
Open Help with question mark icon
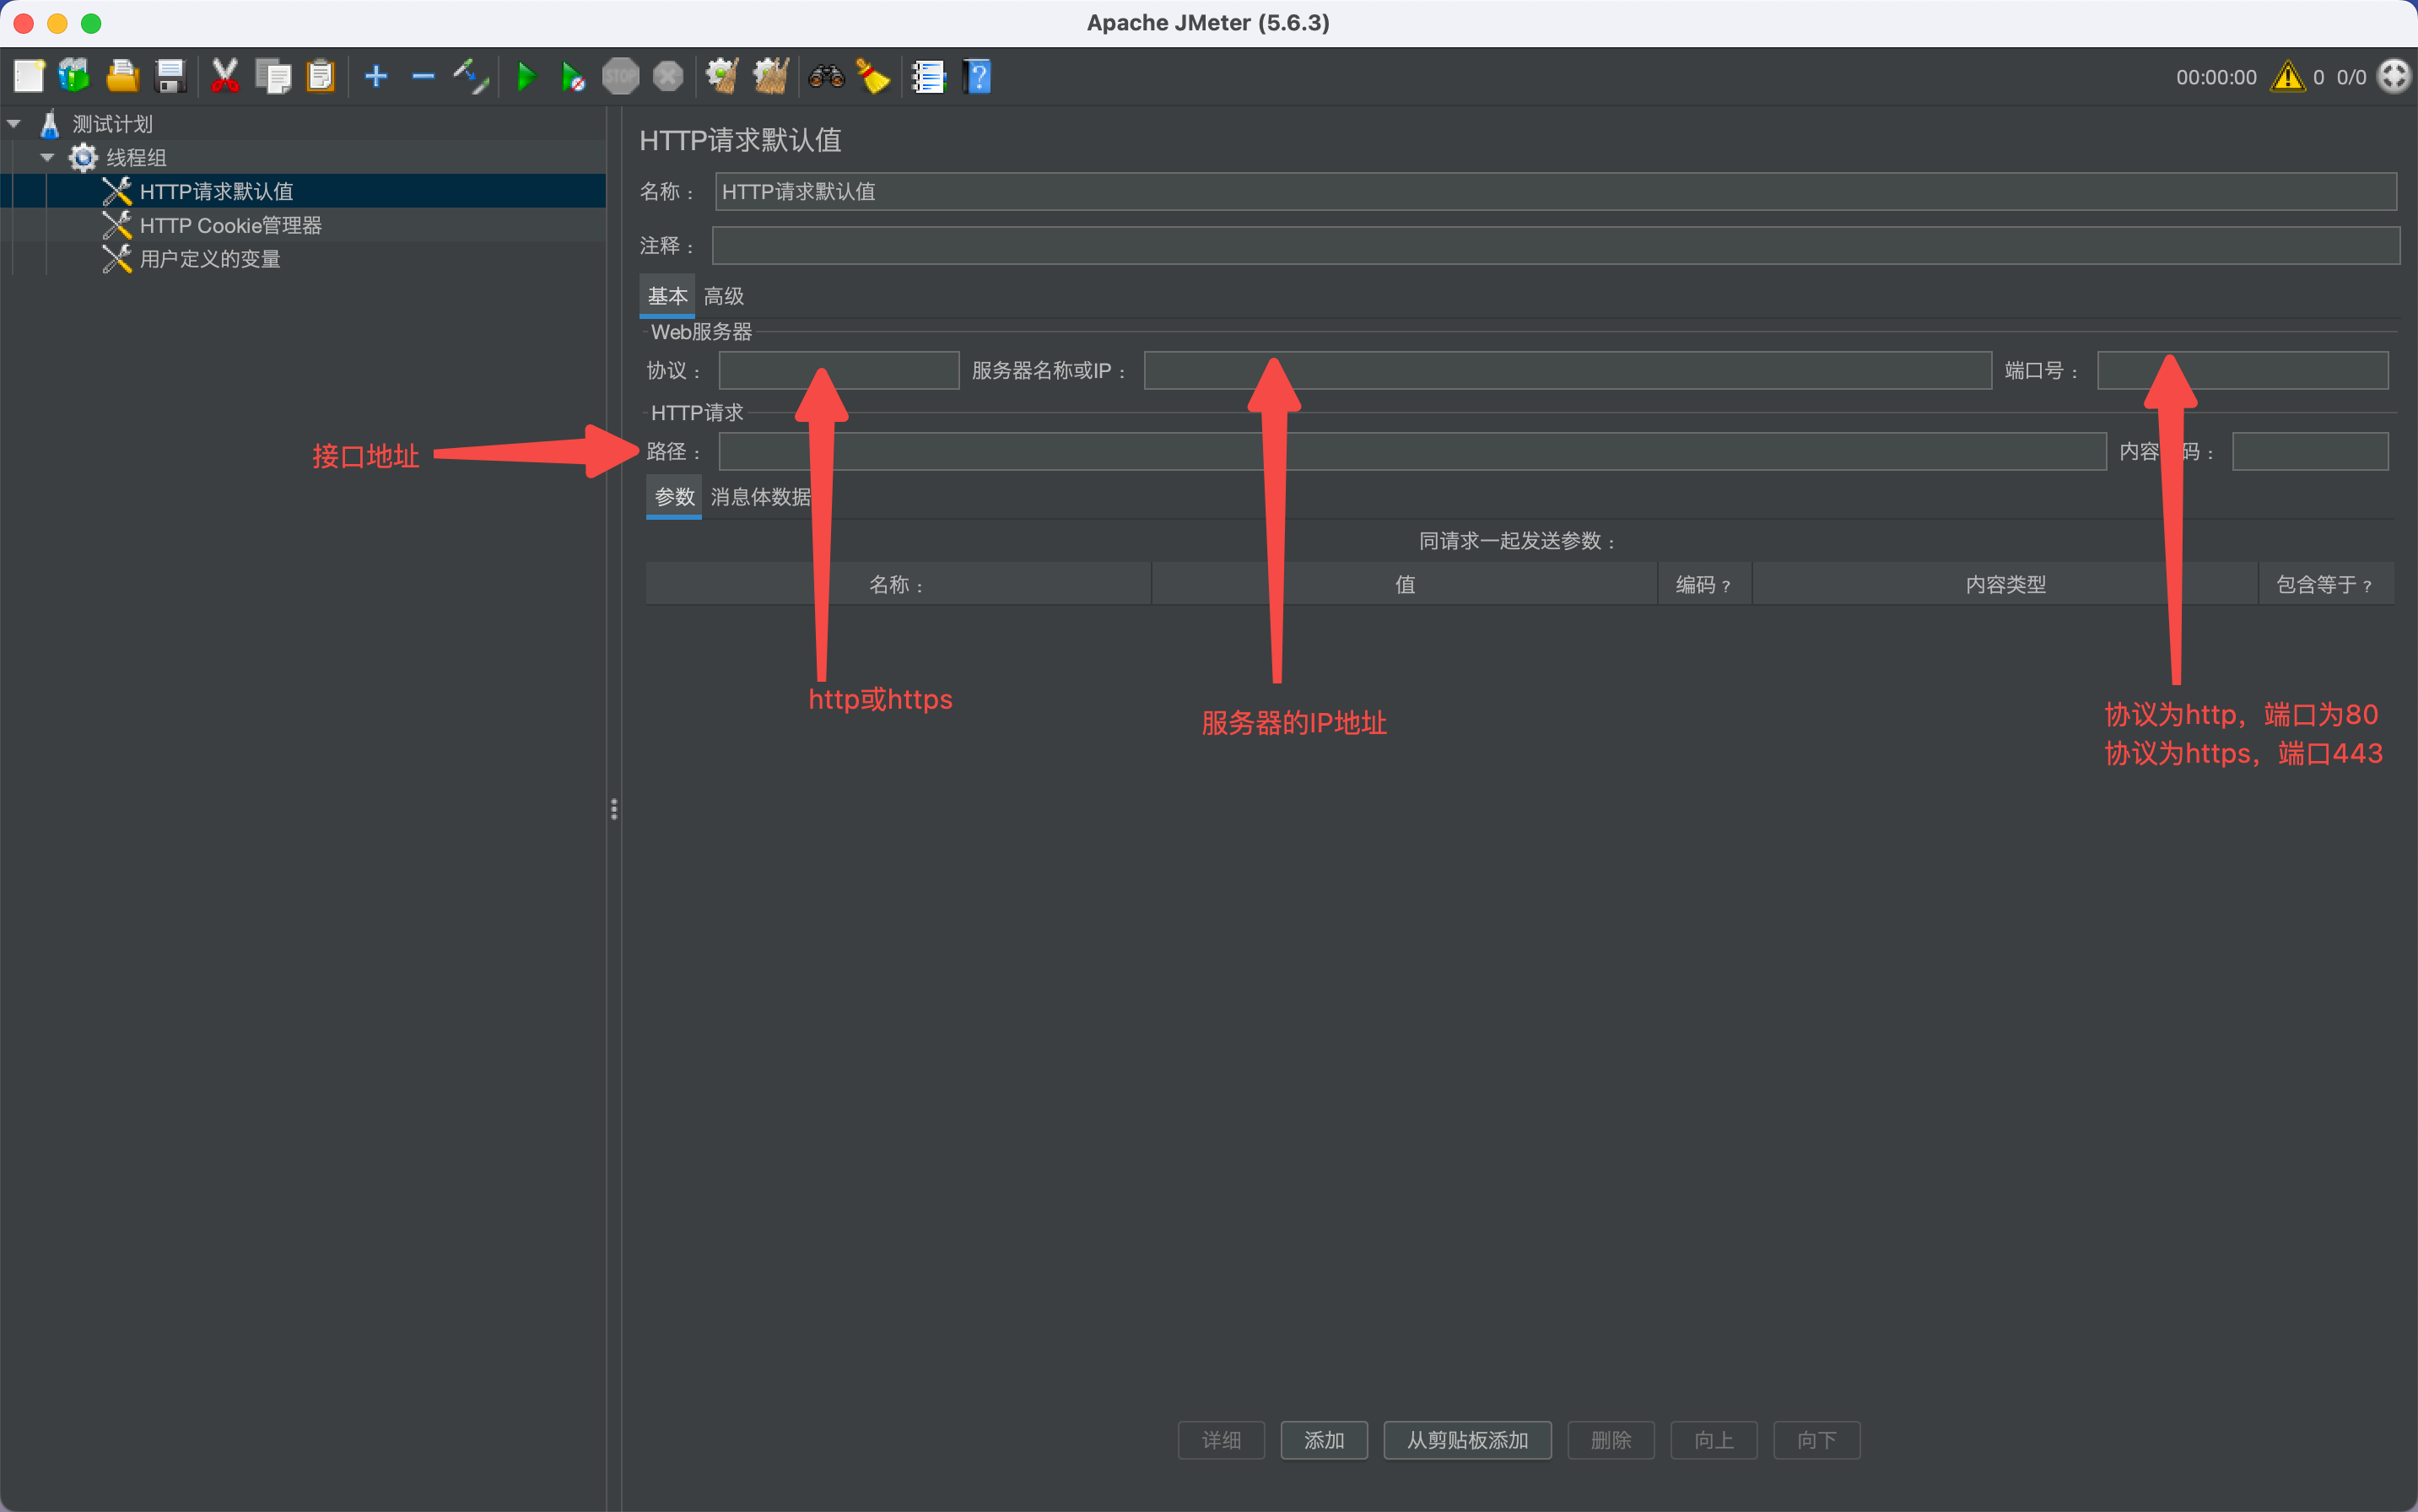pyautogui.click(x=977, y=76)
